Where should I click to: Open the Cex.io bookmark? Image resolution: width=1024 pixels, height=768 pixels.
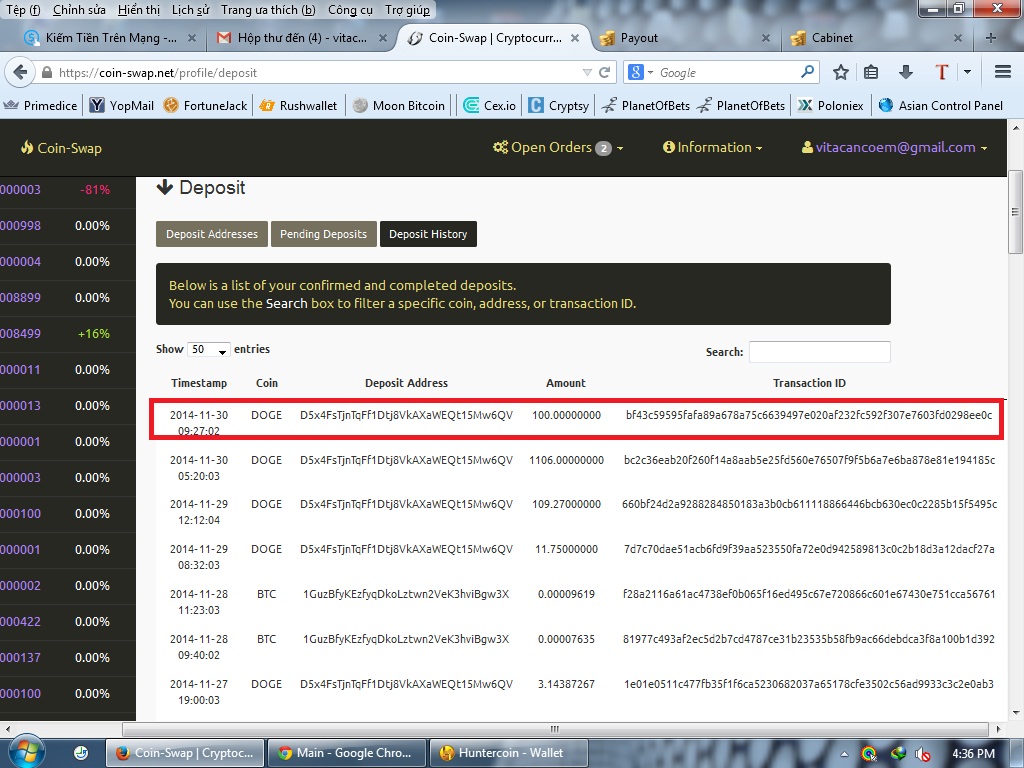489,103
